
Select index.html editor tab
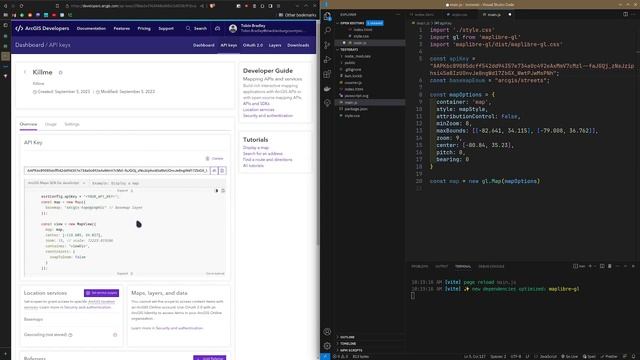(x=424, y=15)
